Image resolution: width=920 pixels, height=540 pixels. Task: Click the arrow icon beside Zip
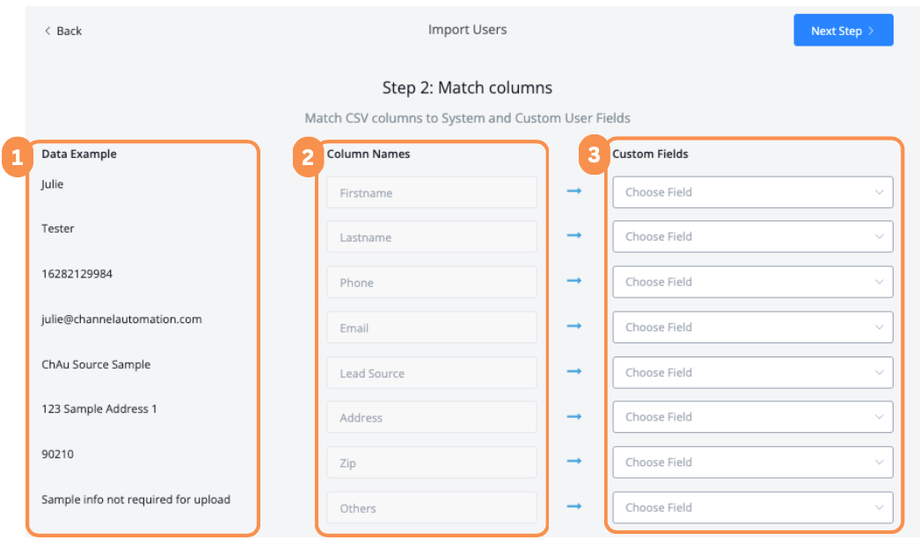click(x=574, y=461)
